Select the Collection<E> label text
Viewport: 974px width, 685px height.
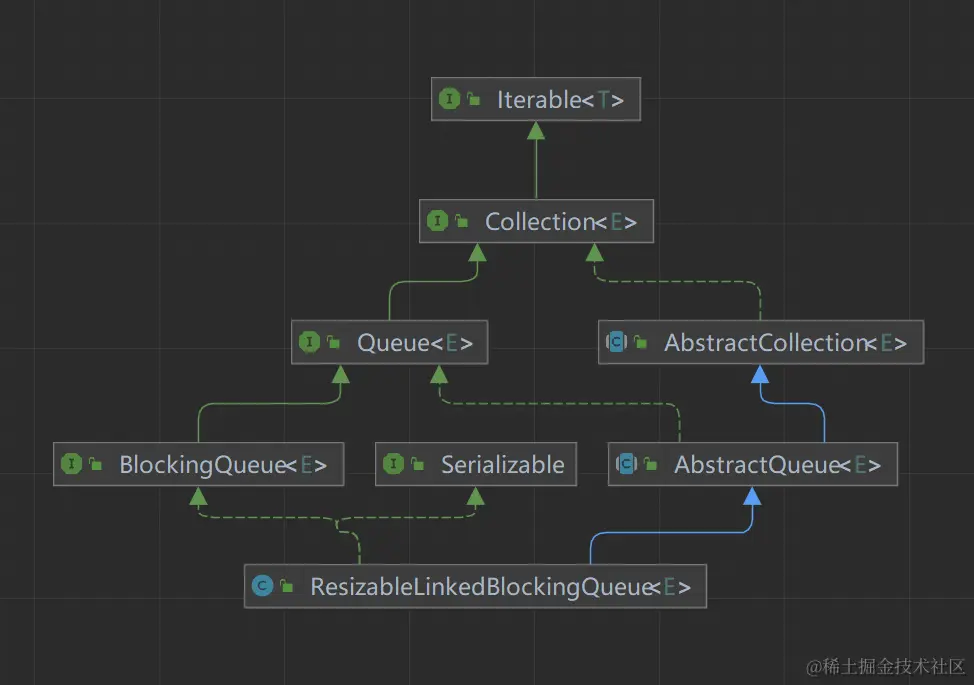click(561, 222)
